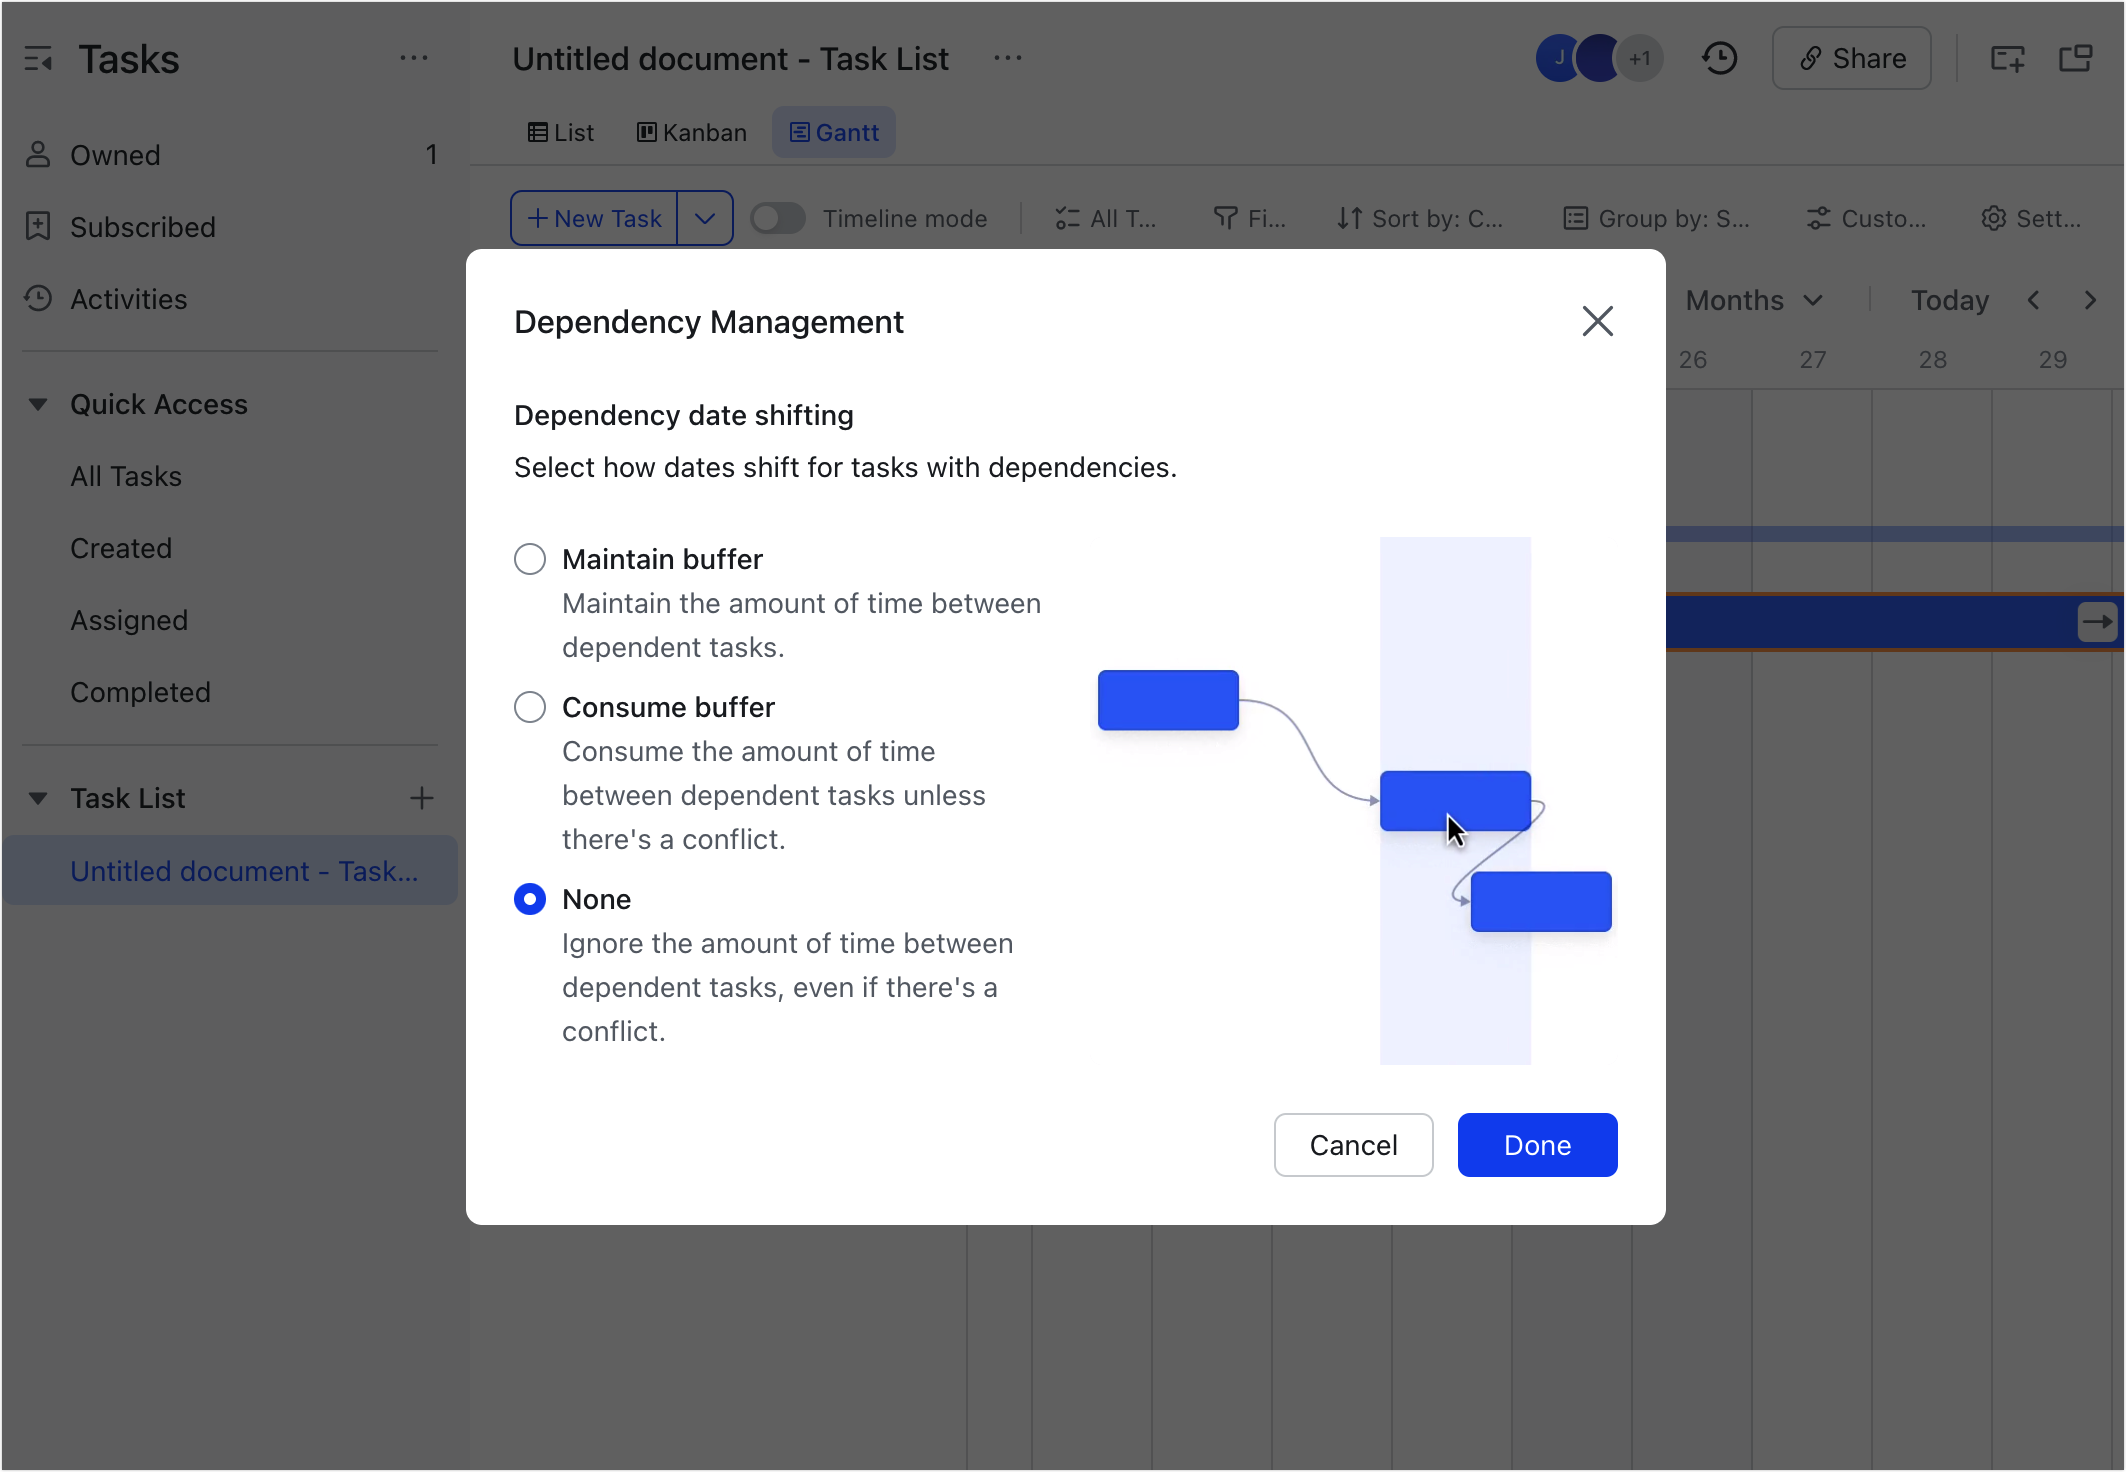Image resolution: width=2126 pixels, height=1472 pixels.
Task: Select the Filter icon
Action: 1226,218
